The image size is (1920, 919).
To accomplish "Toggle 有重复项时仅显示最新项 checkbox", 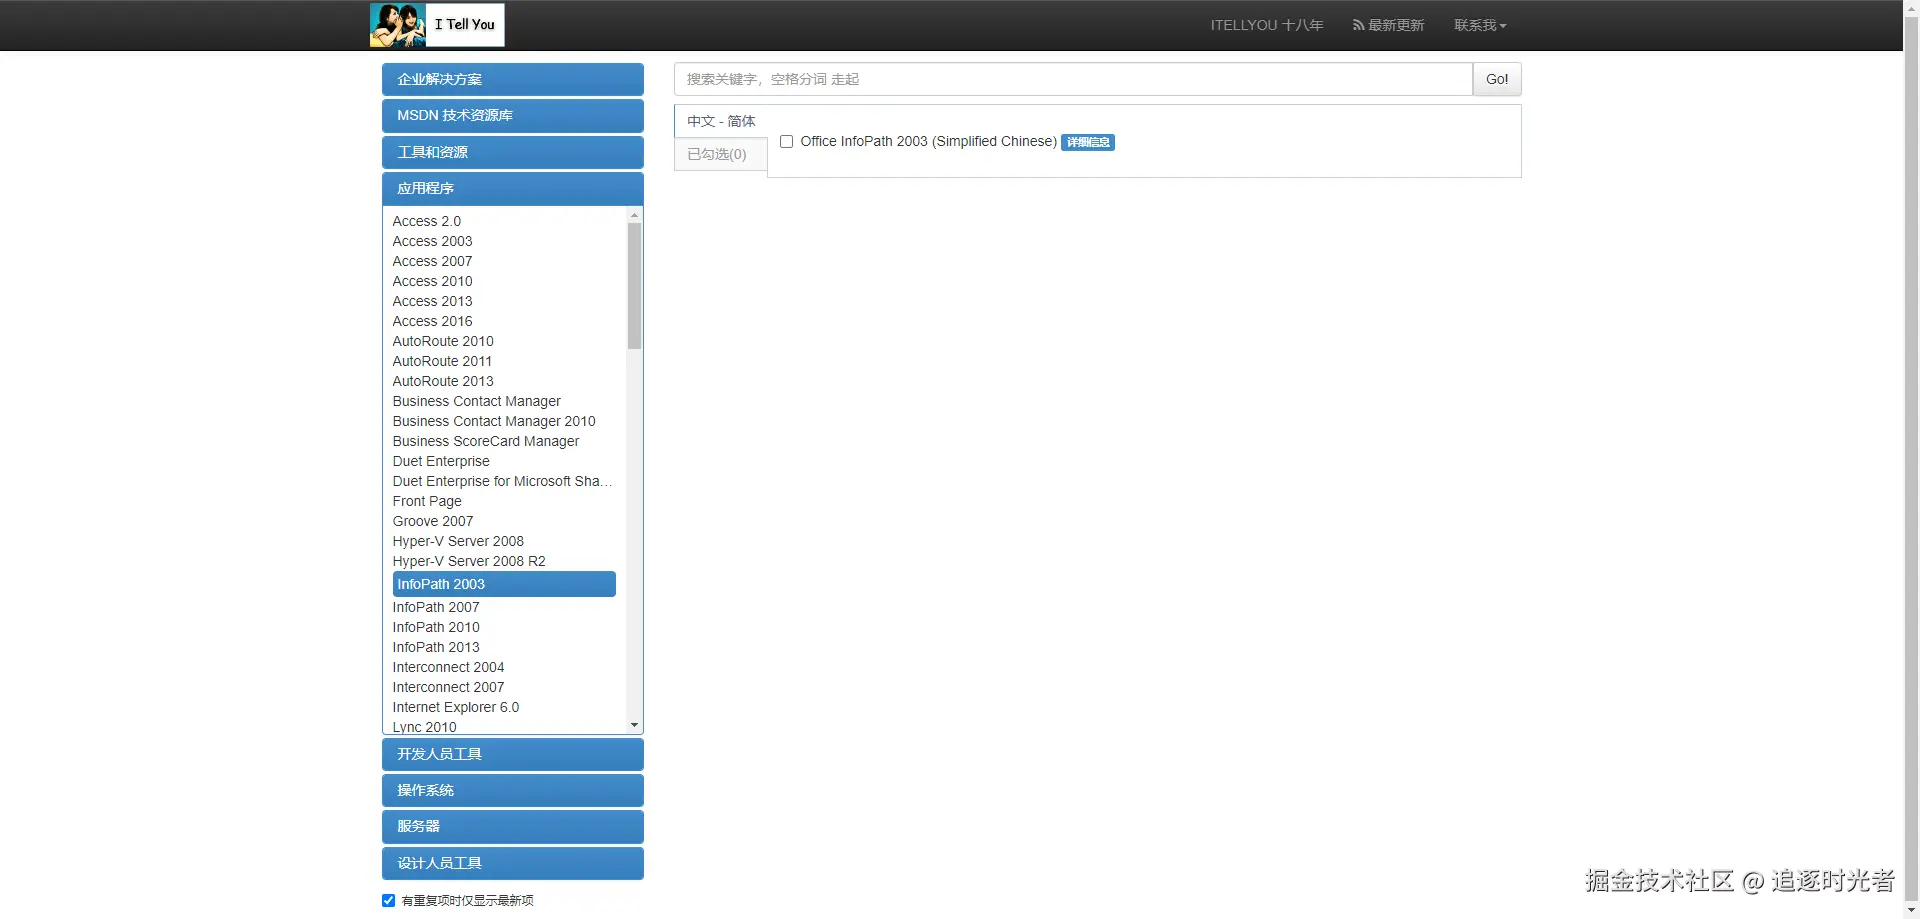I will 388,900.
